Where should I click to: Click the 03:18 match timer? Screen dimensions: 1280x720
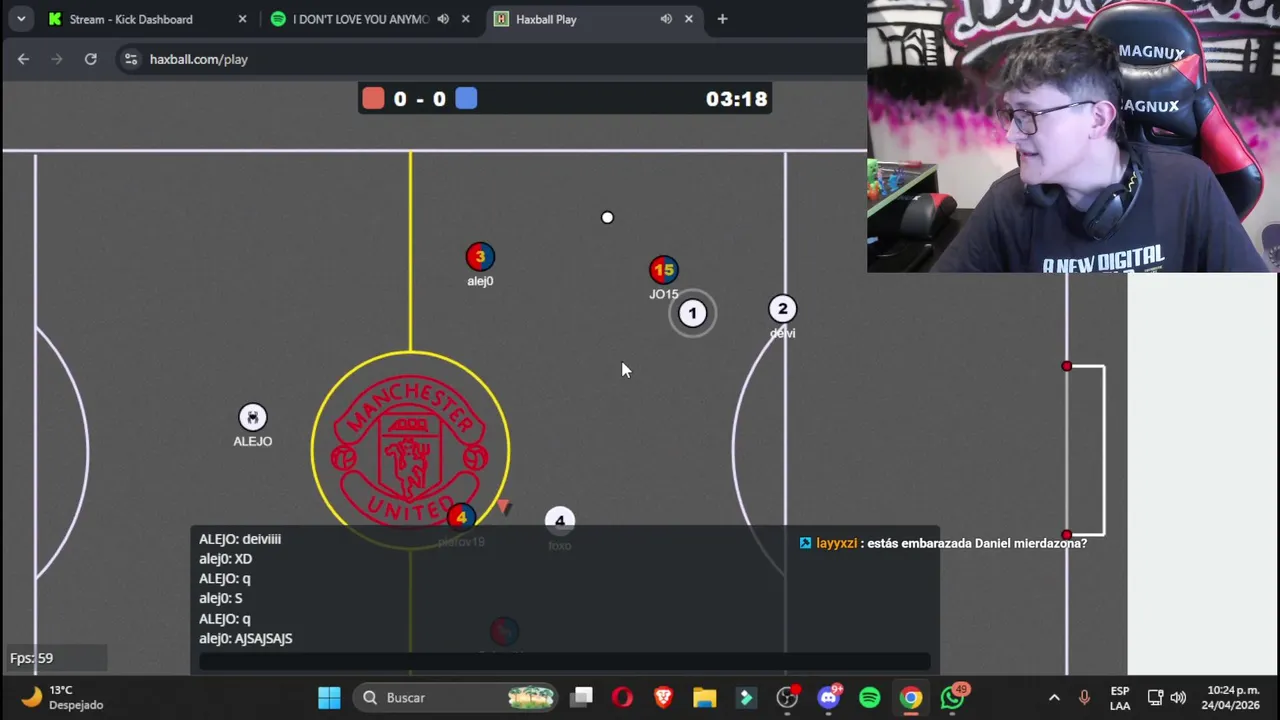pos(736,99)
